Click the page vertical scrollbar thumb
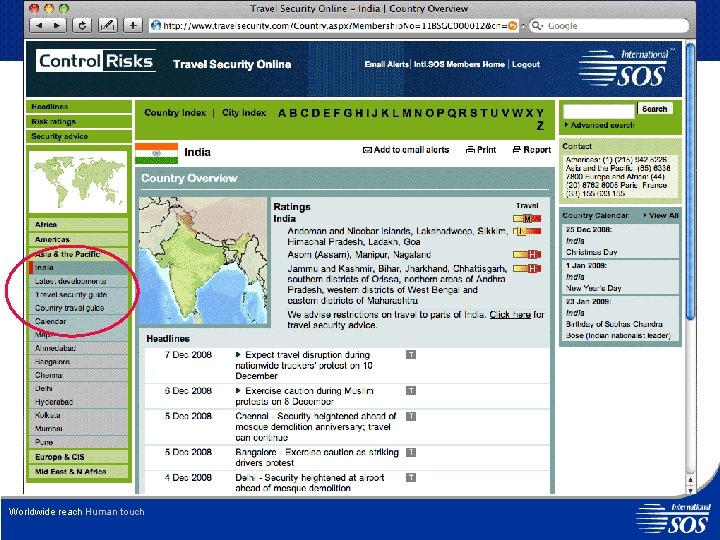 pos(691,181)
